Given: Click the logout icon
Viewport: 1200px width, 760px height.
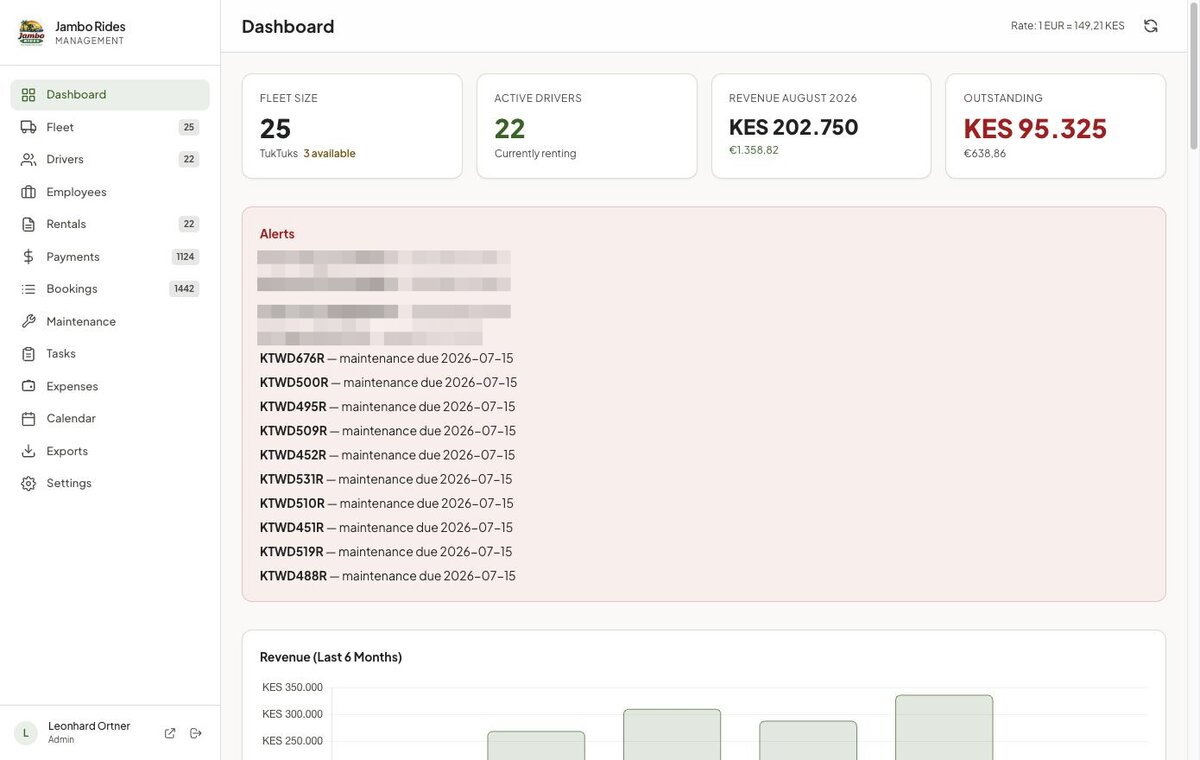Looking at the screenshot, I should click(x=195, y=733).
